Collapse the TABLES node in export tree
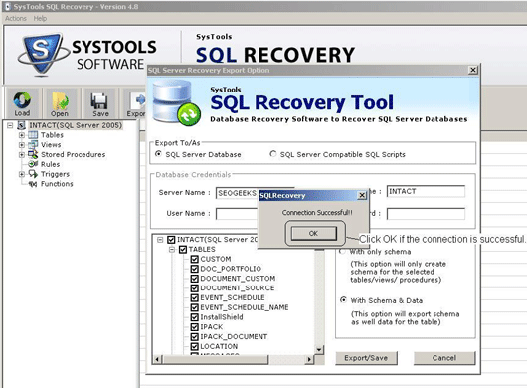The image size is (527, 388). point(172,249)
